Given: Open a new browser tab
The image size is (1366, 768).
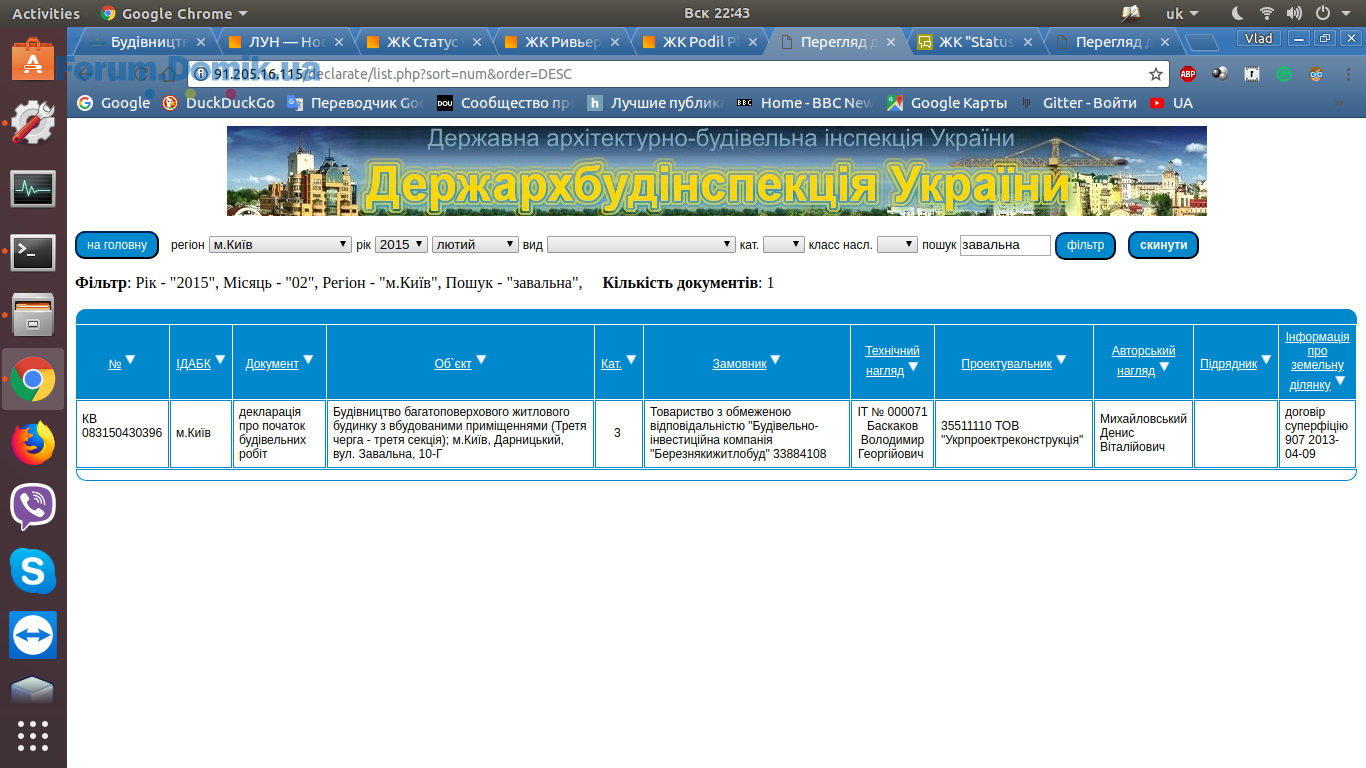Looking at the screenshot, I should coord(1202,42).
